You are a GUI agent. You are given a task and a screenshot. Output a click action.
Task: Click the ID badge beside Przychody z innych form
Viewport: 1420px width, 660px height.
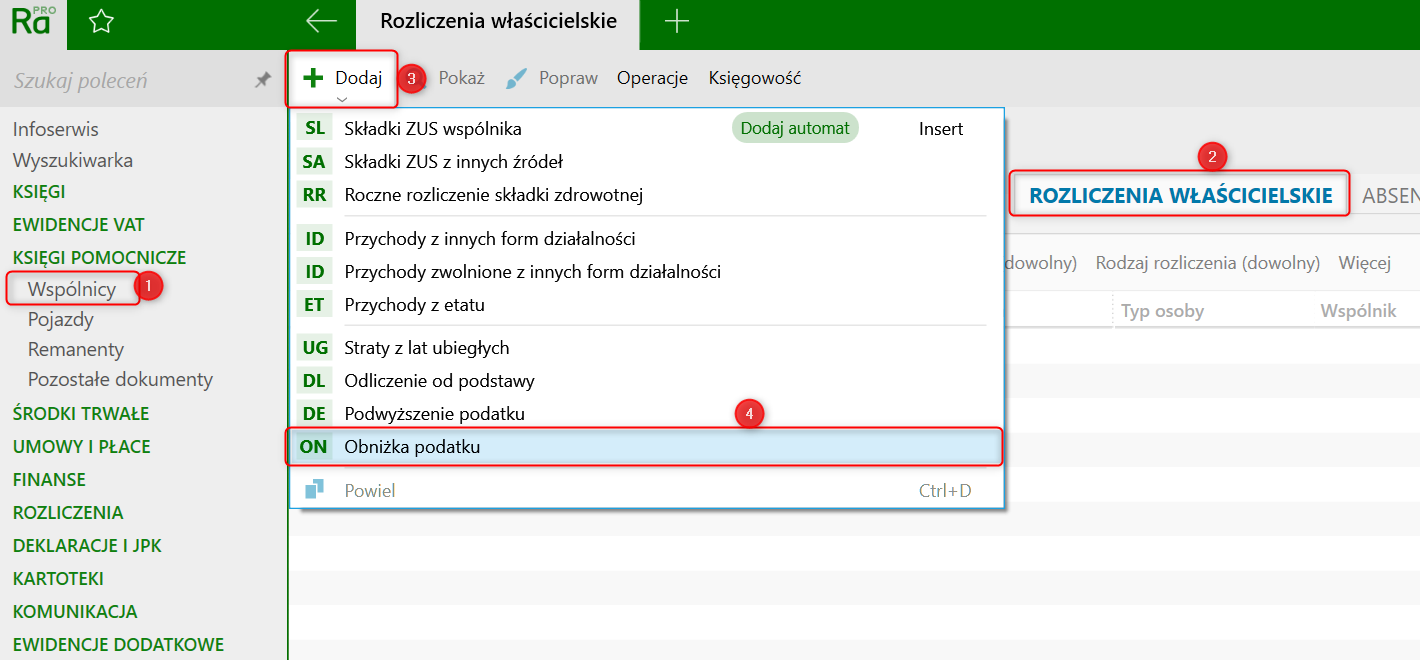[314, 239]
